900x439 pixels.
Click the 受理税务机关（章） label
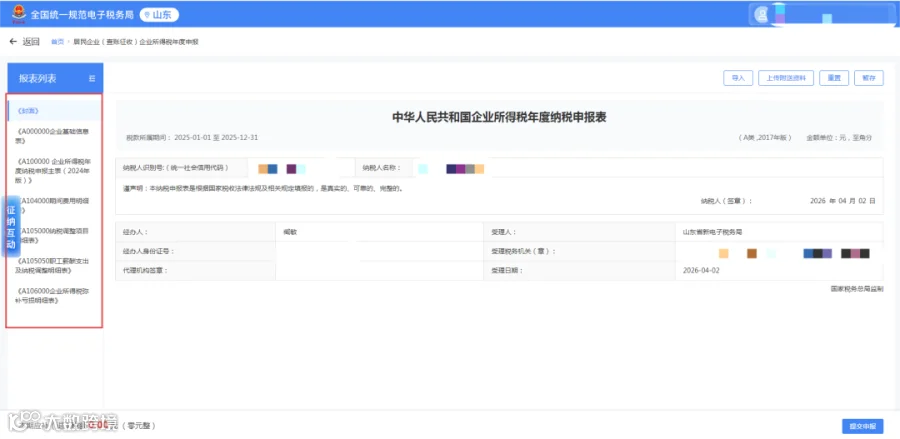point(523,251)
